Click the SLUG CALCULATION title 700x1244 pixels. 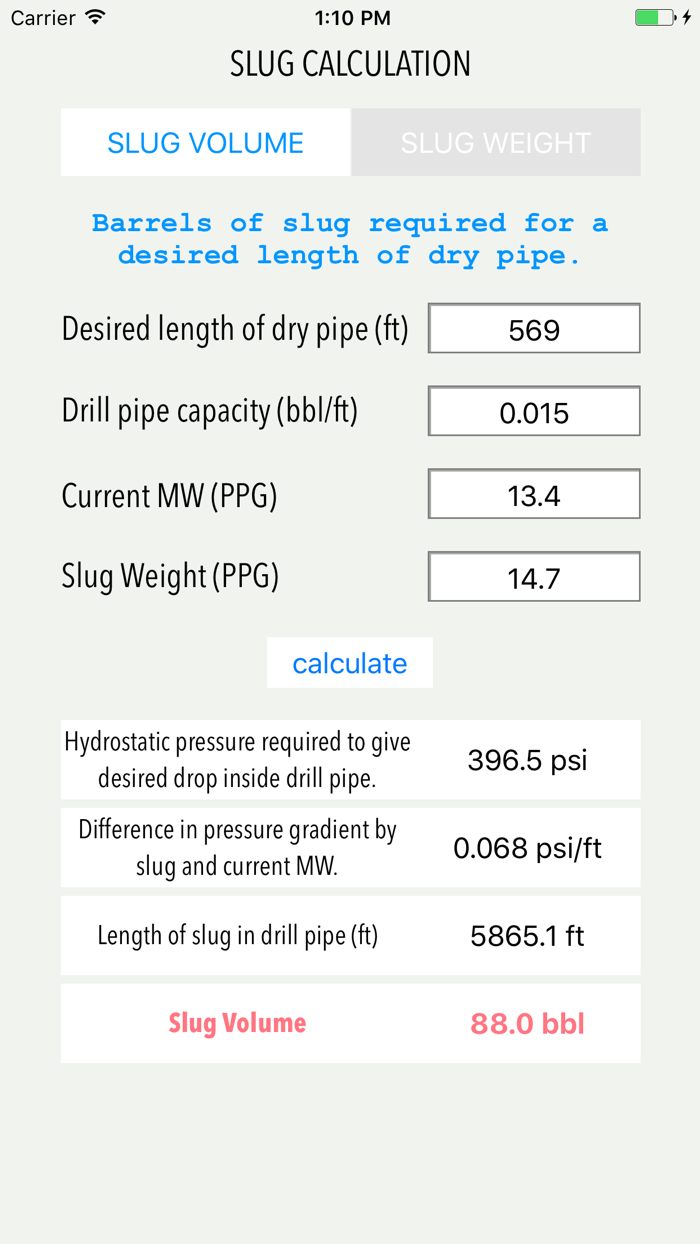coord(350,63)
